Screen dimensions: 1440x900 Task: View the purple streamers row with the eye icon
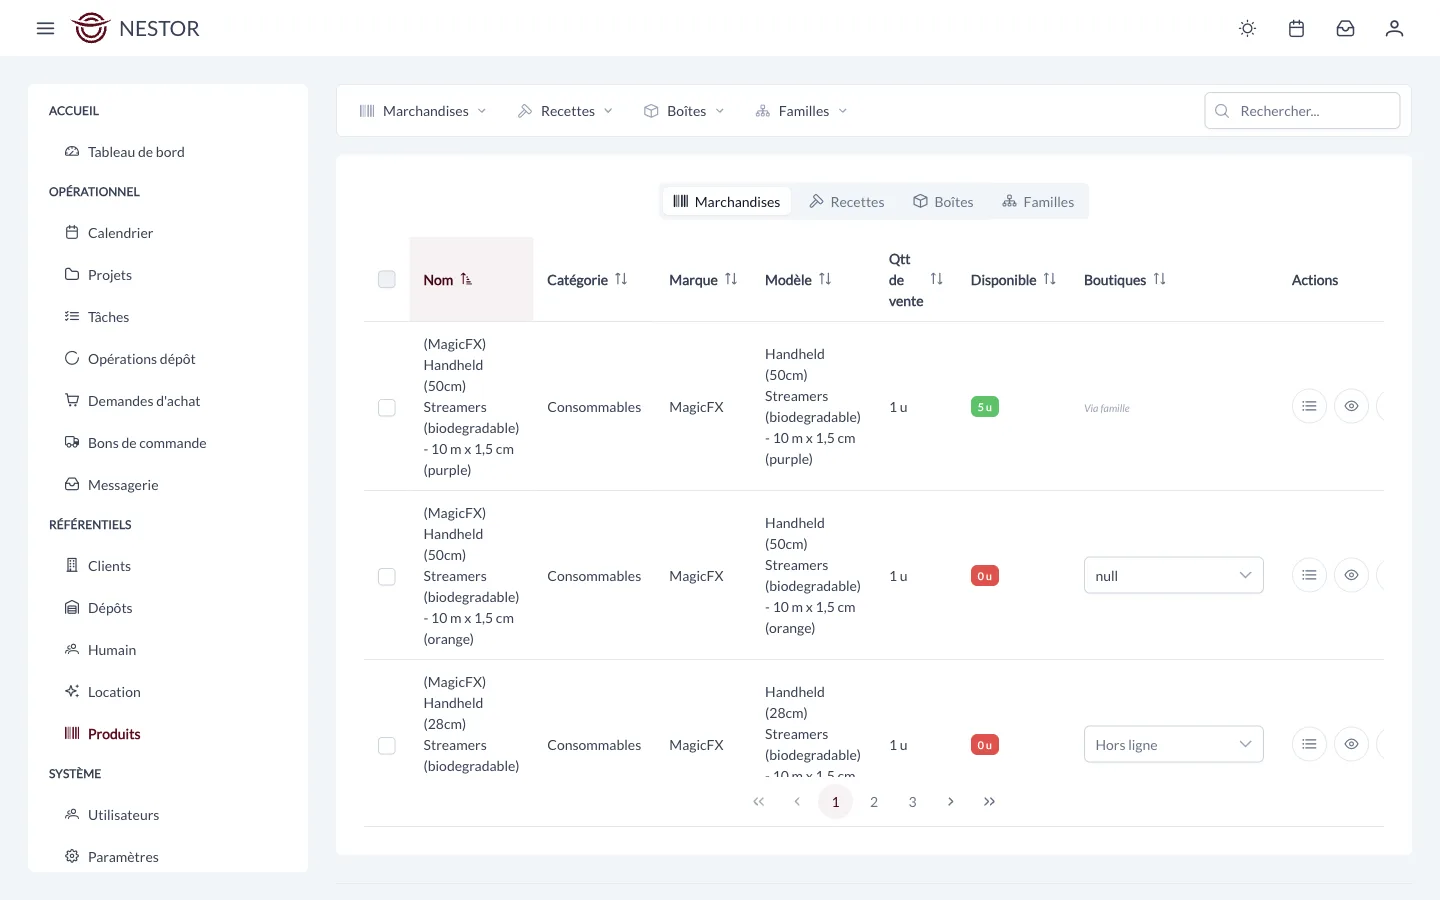tap(1351, 406)
